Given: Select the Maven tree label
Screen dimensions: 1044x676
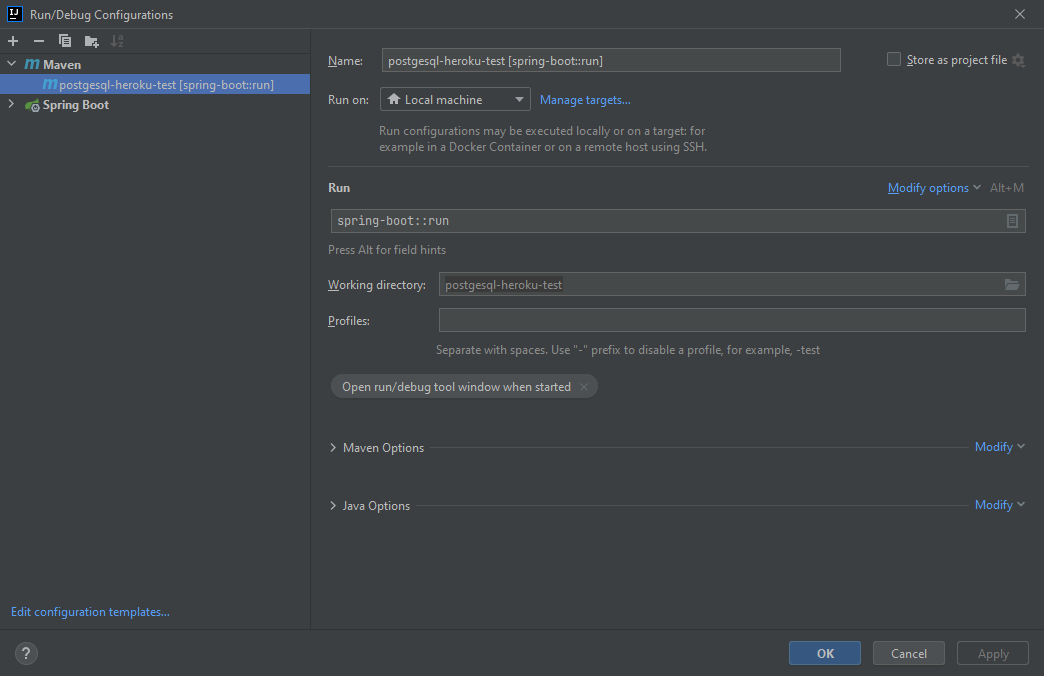Looking at the screenshot, I should point(62,65).
